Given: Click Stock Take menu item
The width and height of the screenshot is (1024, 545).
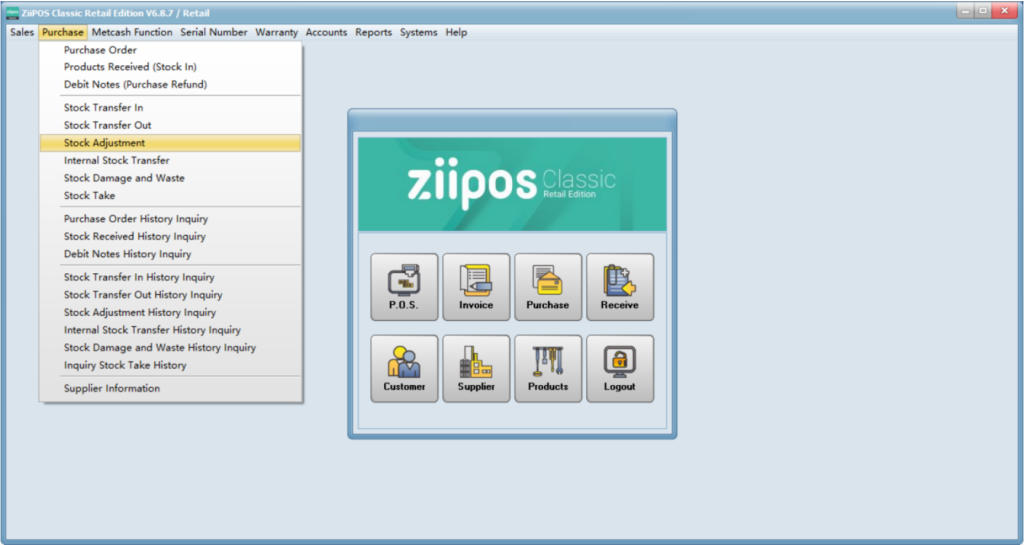Looking at the screenshot, I should [x=89, y=196].
